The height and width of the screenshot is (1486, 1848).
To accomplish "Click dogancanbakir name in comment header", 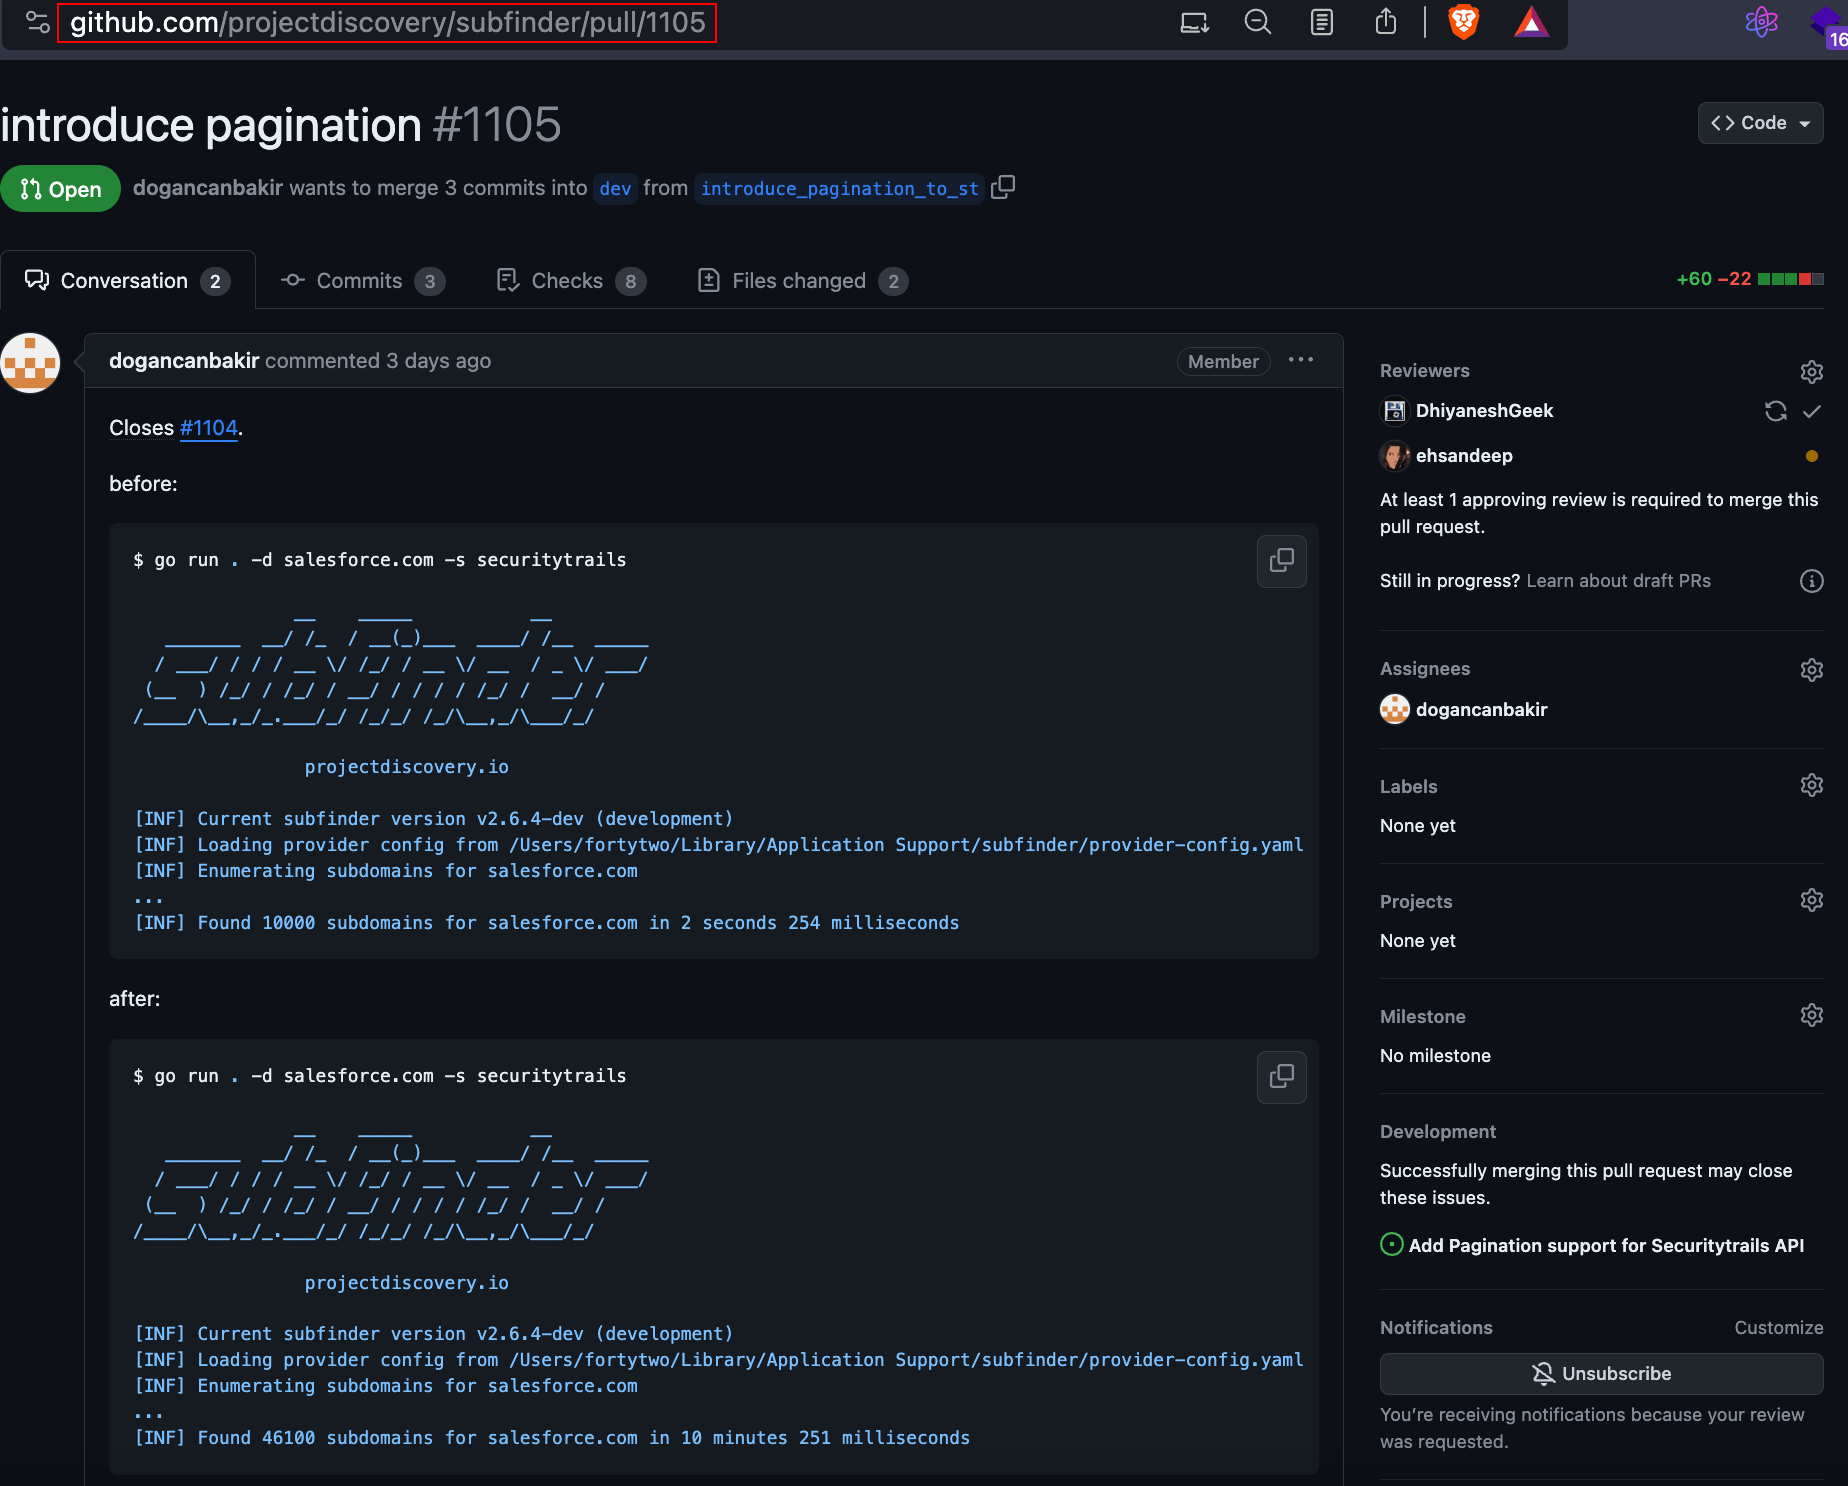I will pyautogui.click(x=184, y=361).
